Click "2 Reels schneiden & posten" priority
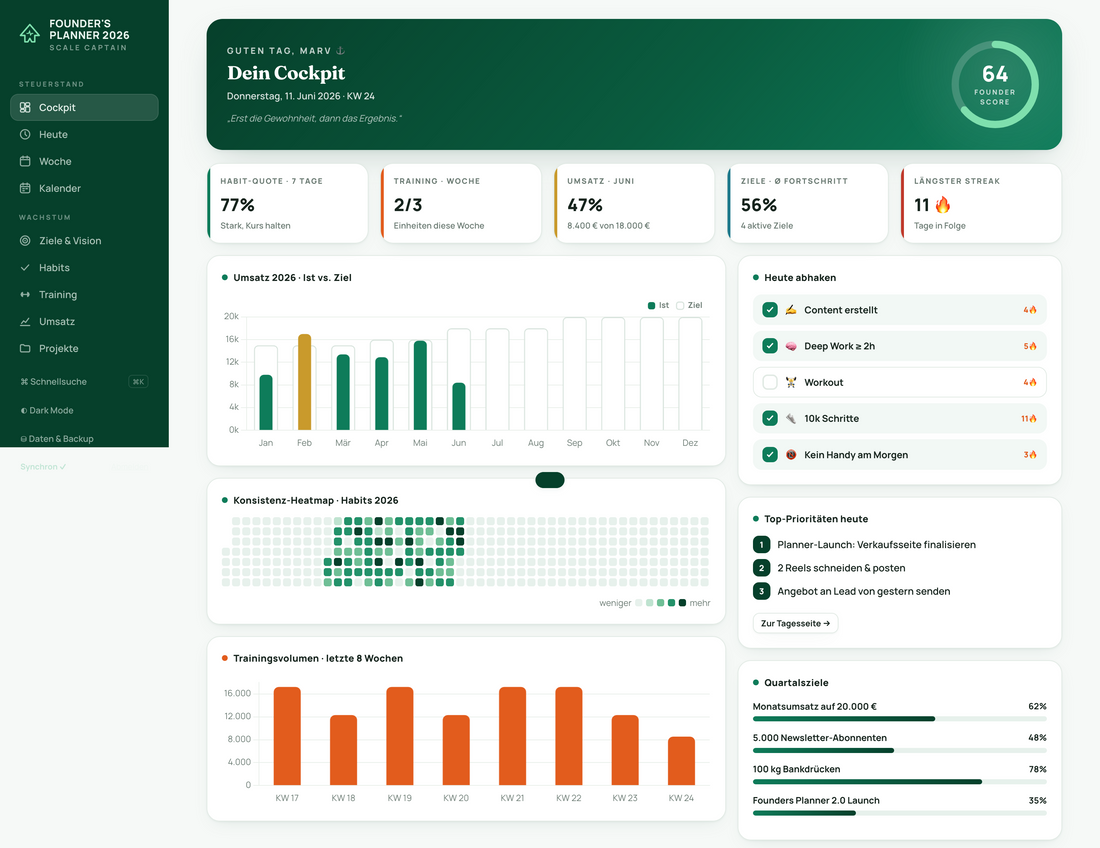The image size is (1100, 848). [841, 568]
